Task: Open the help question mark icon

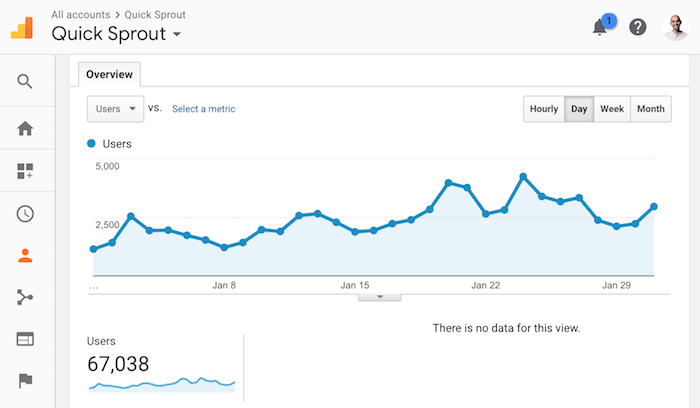Action: tap(638, 27)
